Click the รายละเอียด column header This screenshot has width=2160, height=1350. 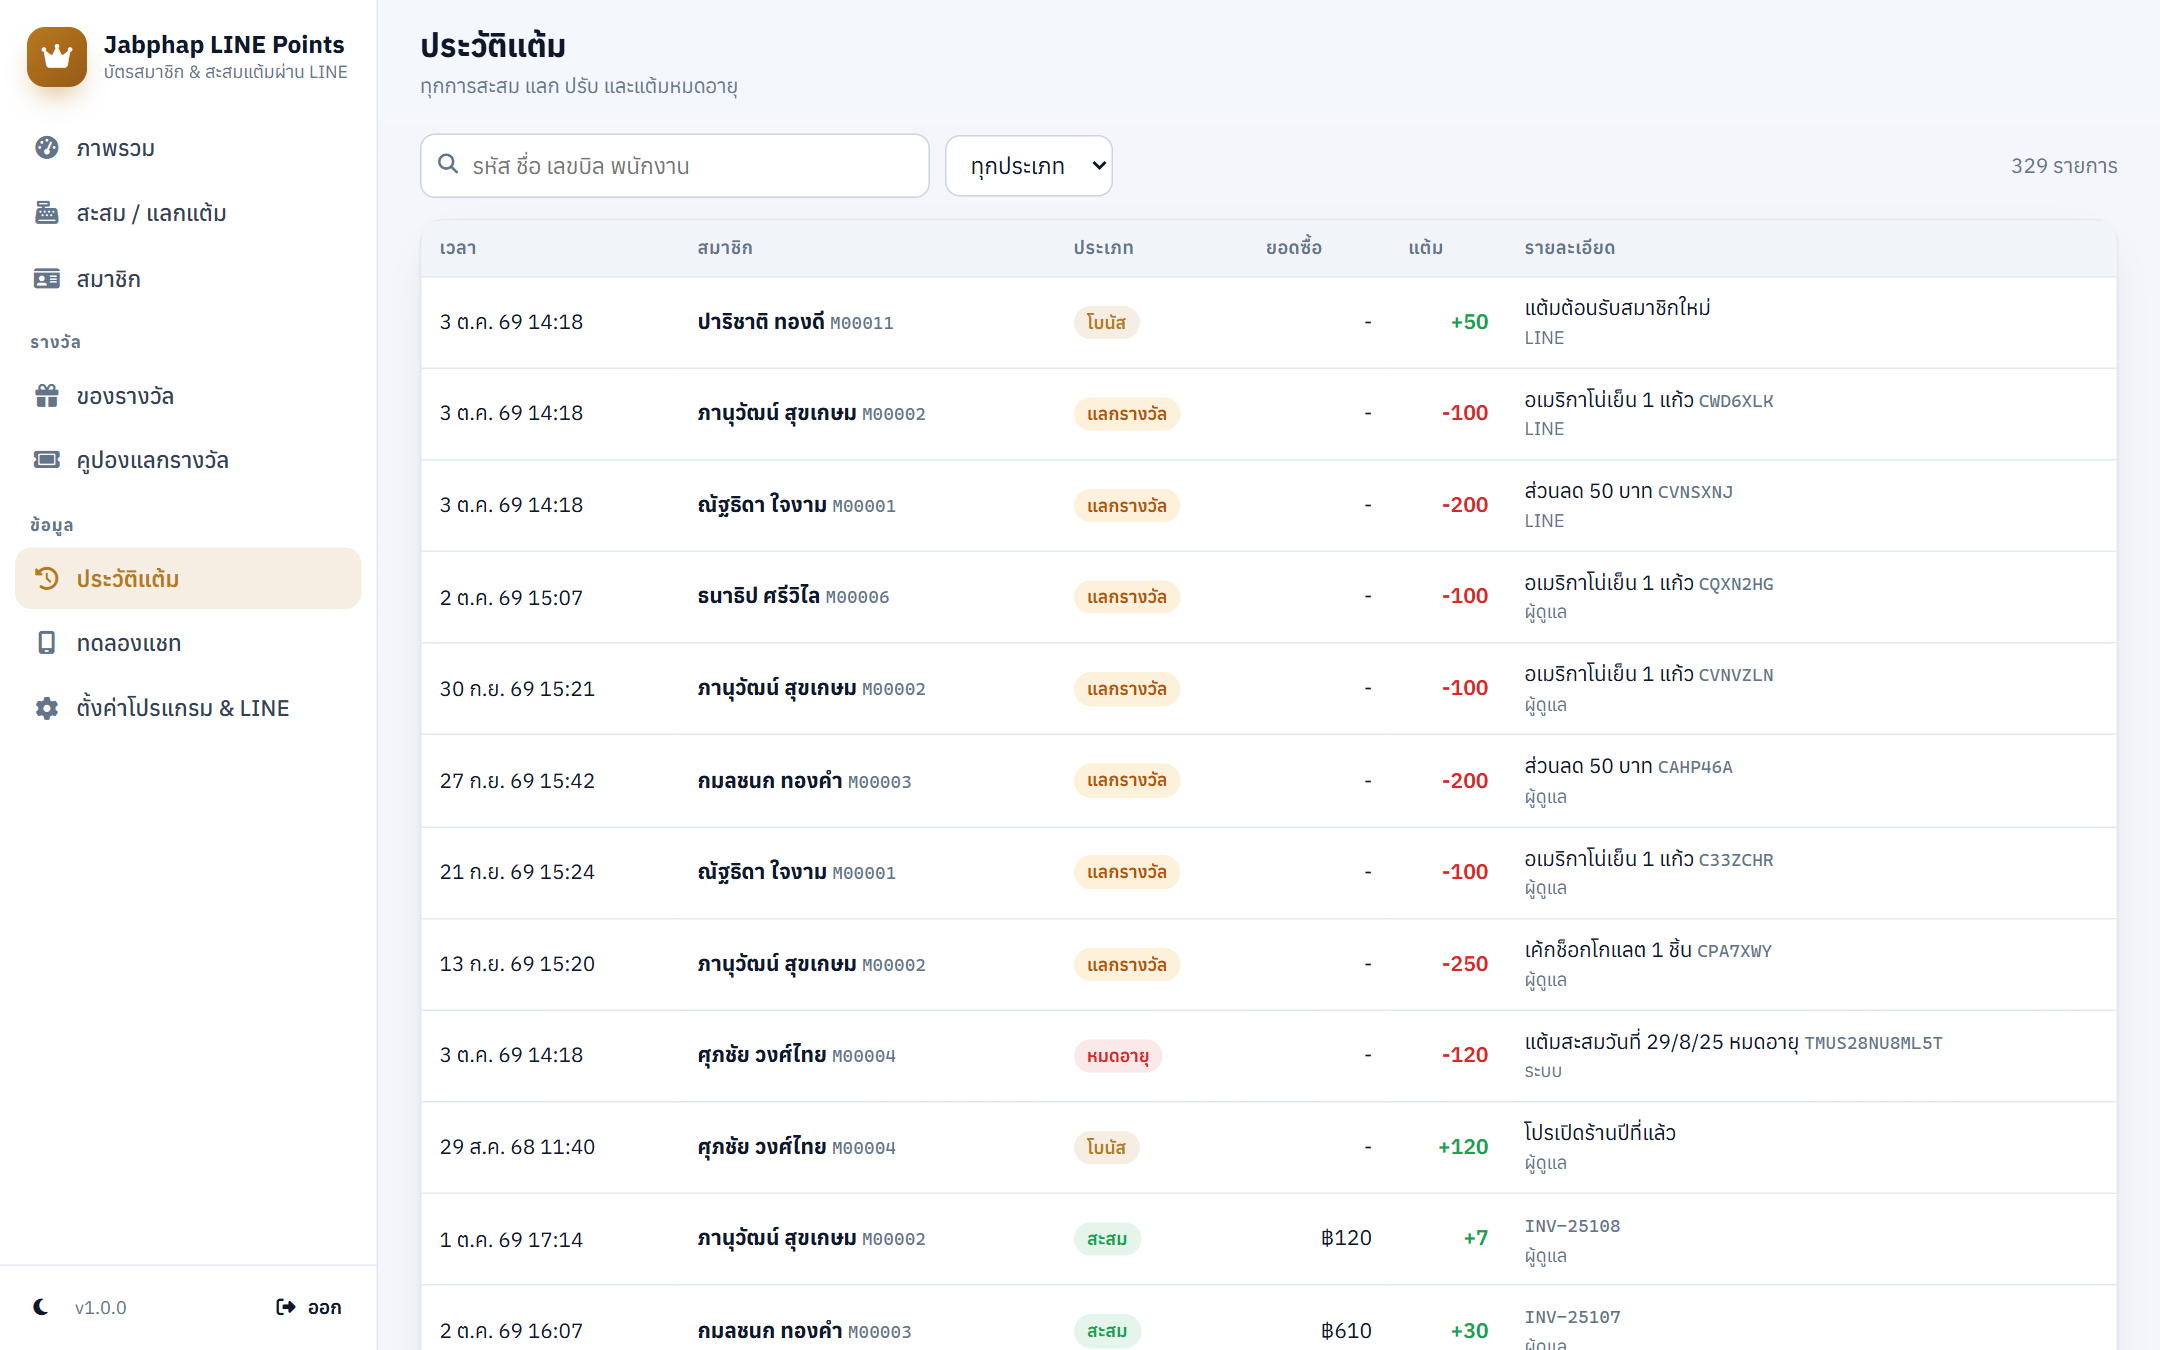(x=1570, y=248)
